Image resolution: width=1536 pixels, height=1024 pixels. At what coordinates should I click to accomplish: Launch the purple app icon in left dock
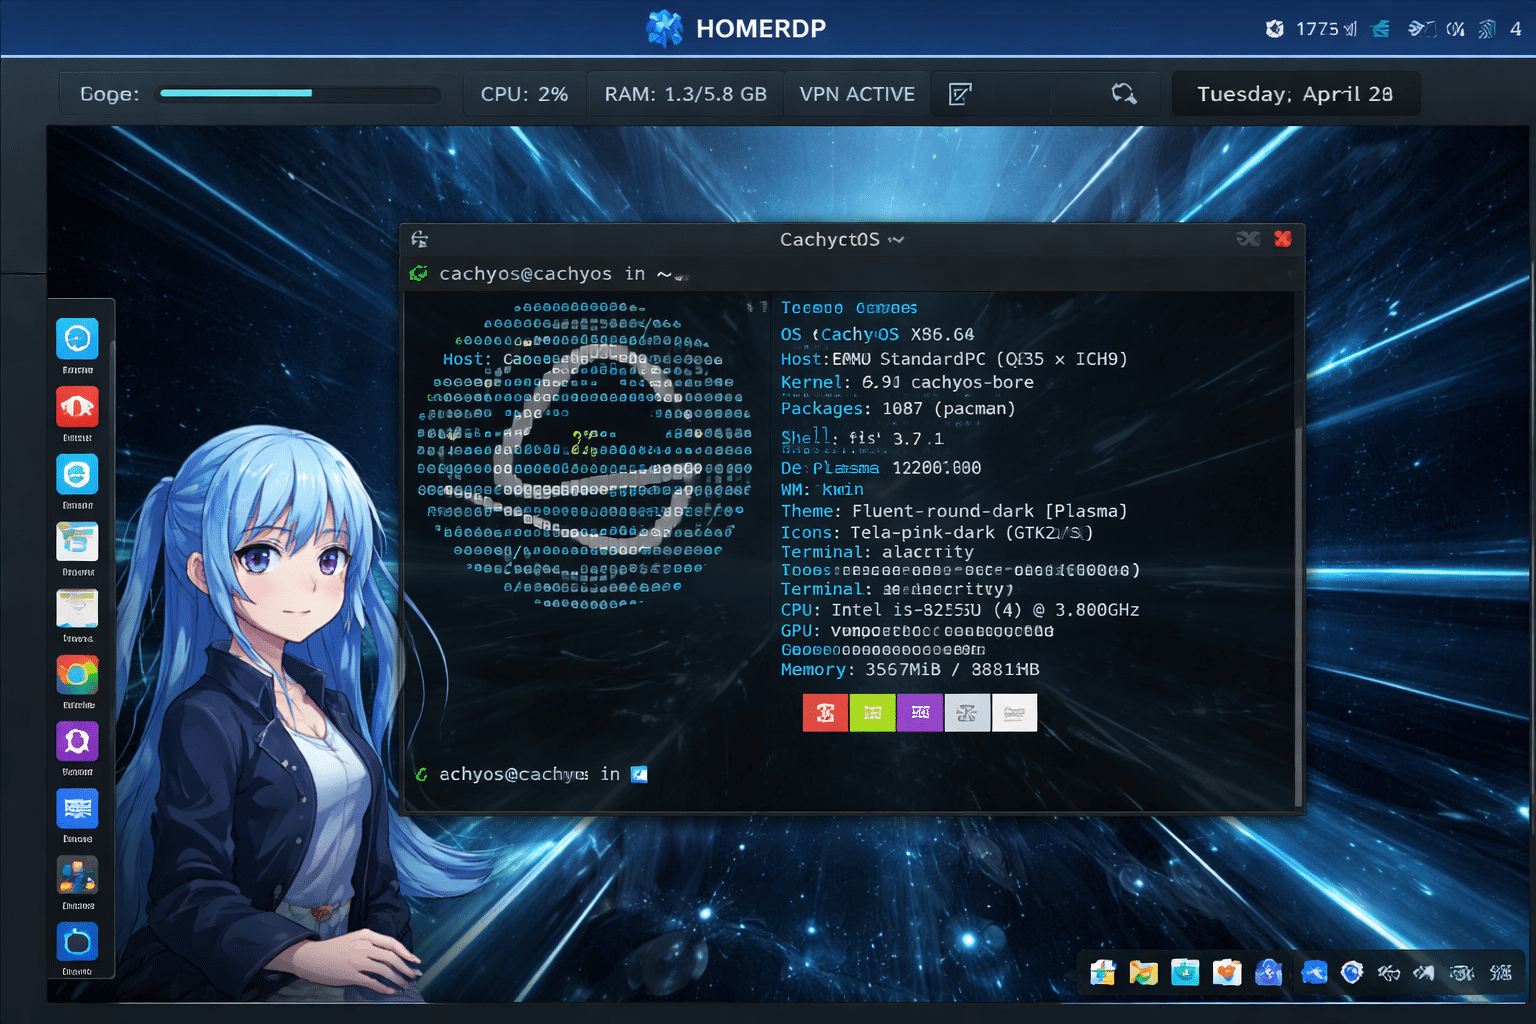tap(77, 741)
